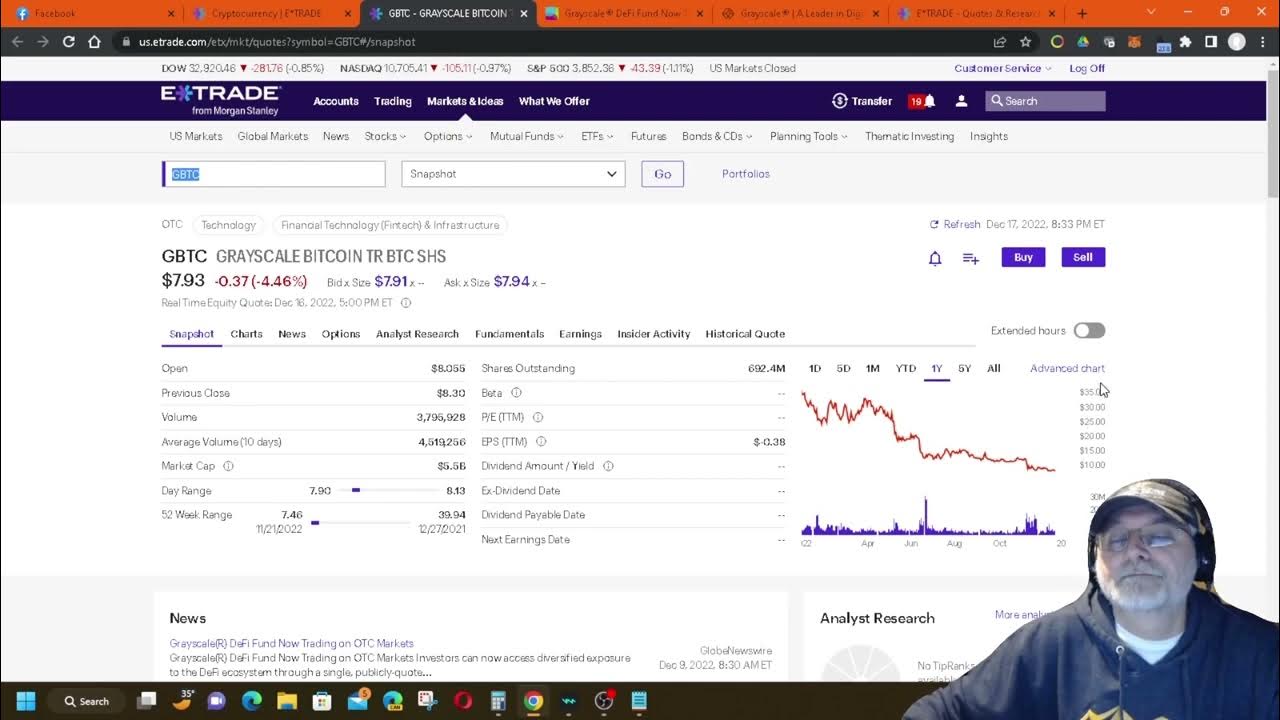Switch to the Insider Activity tab
Screen dimensions: 1280x720
(653, 334)
